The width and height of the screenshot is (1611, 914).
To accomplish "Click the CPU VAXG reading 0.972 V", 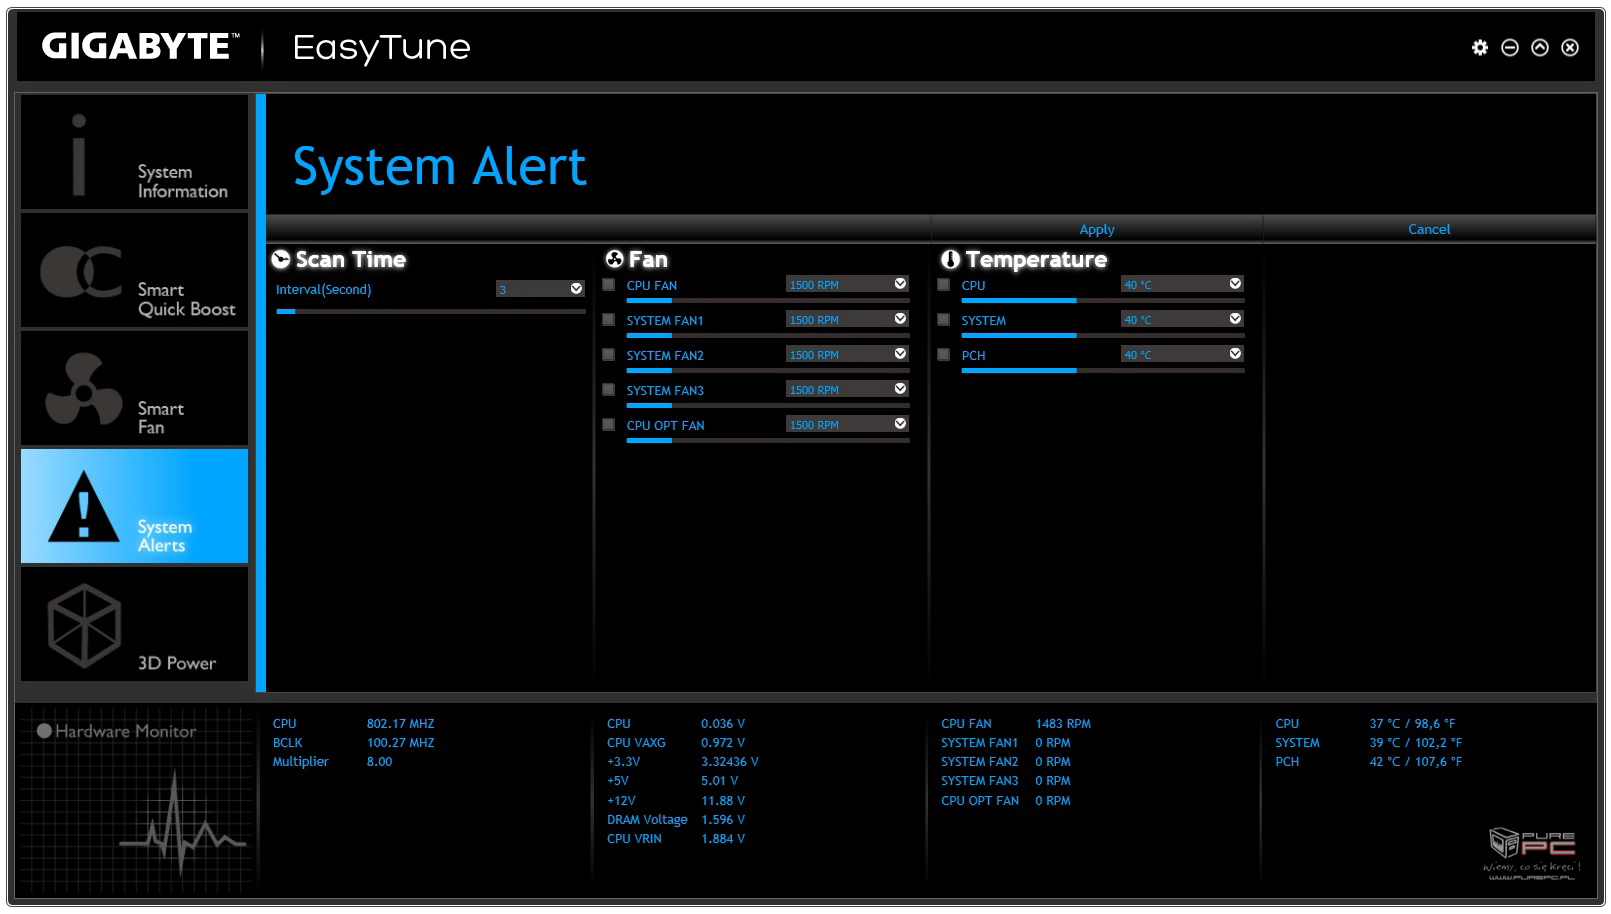I will pos(723,742).
